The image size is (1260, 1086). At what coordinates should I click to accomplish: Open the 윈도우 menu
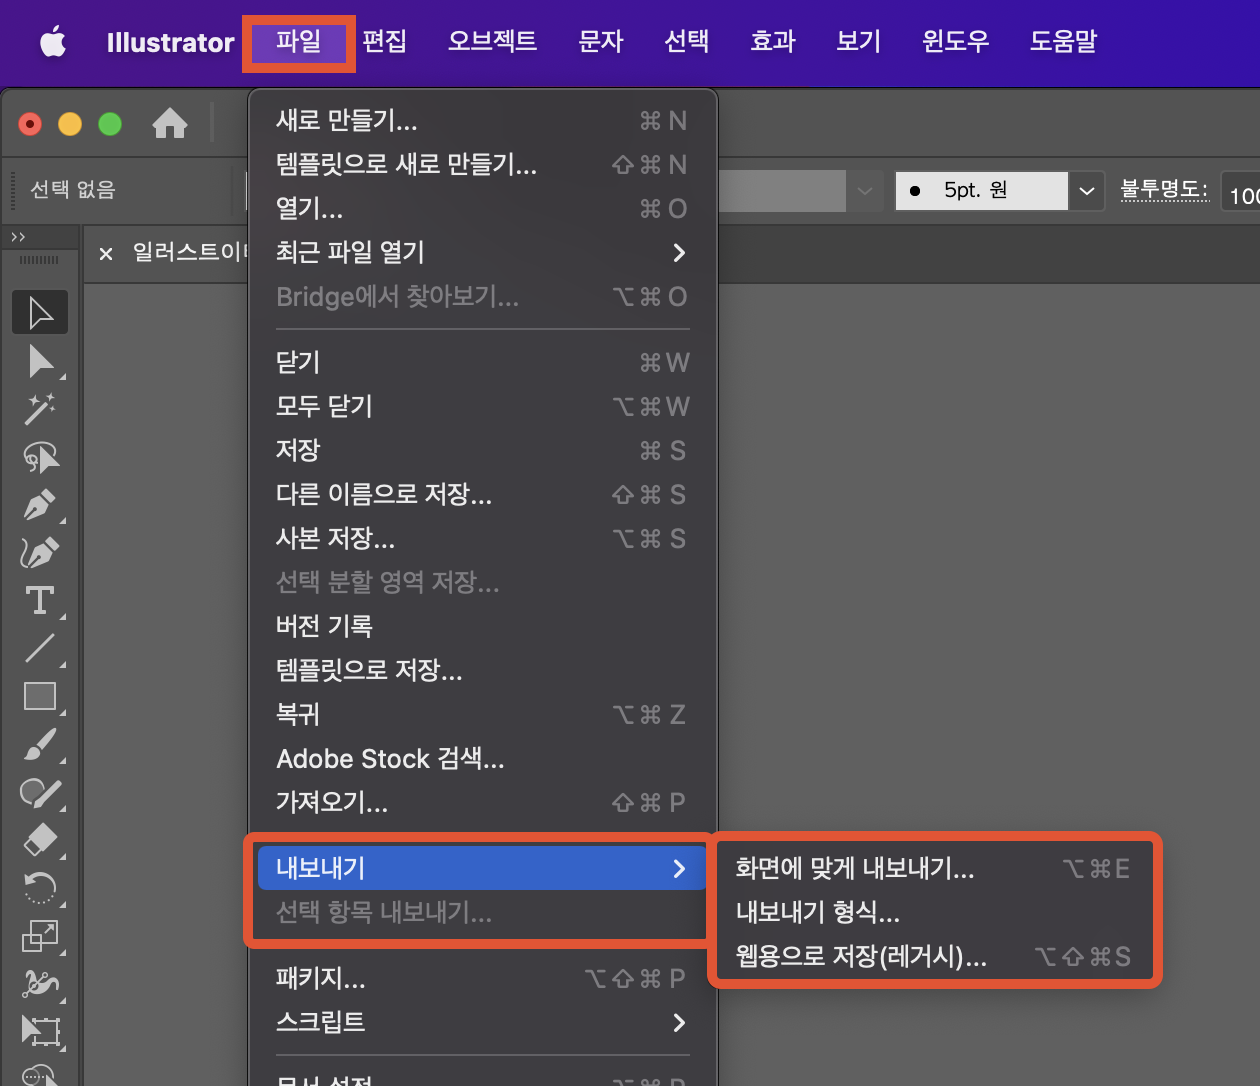(x=955, y=42)
